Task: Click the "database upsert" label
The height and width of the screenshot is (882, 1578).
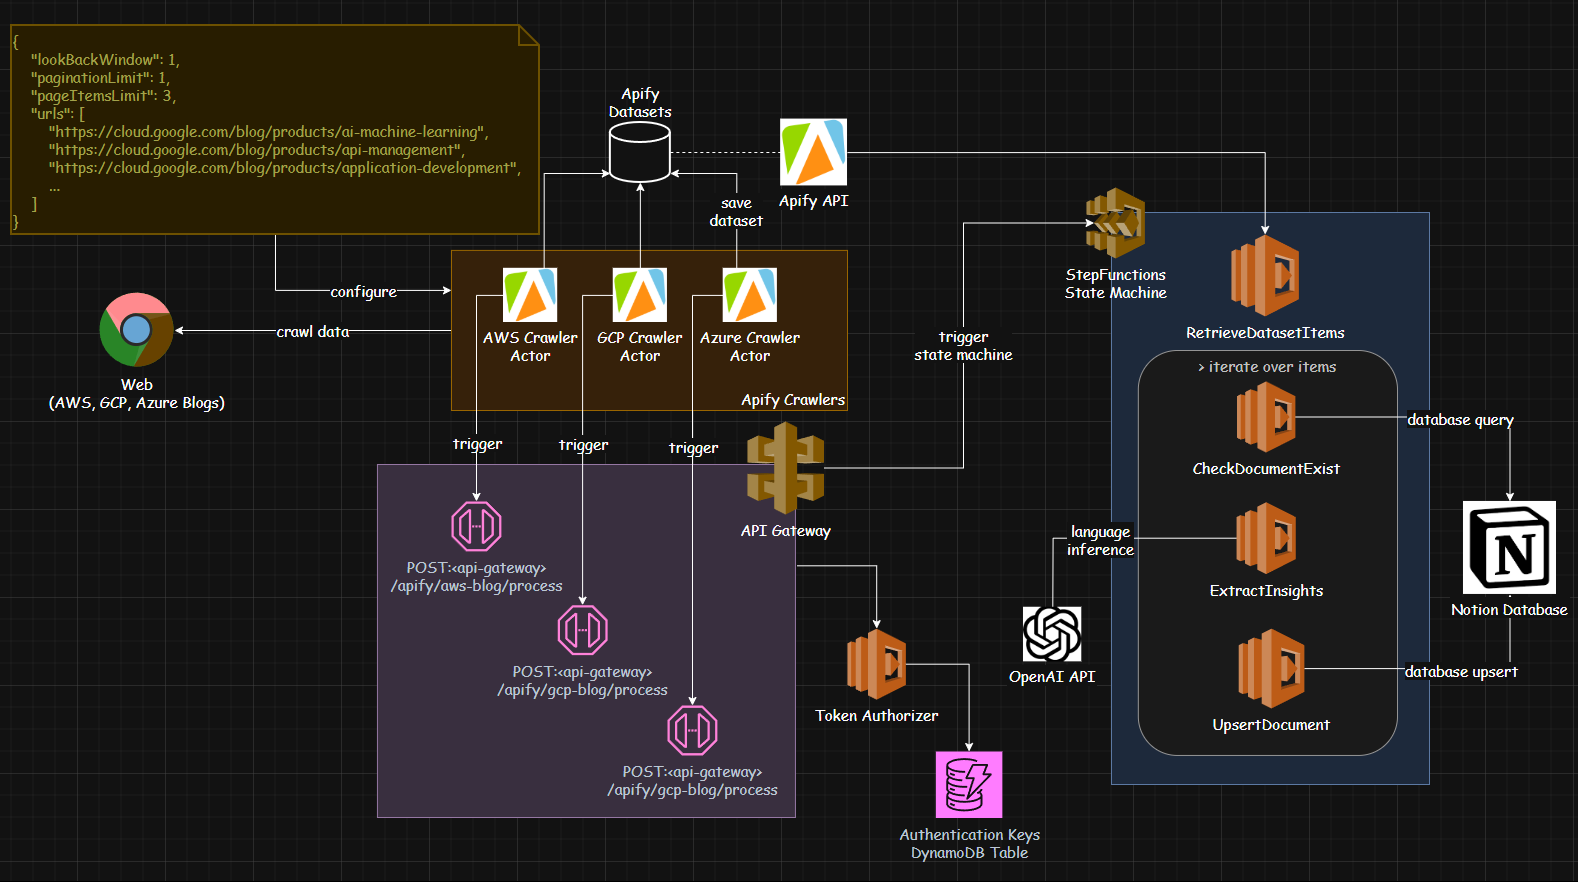Action: 1461,672
